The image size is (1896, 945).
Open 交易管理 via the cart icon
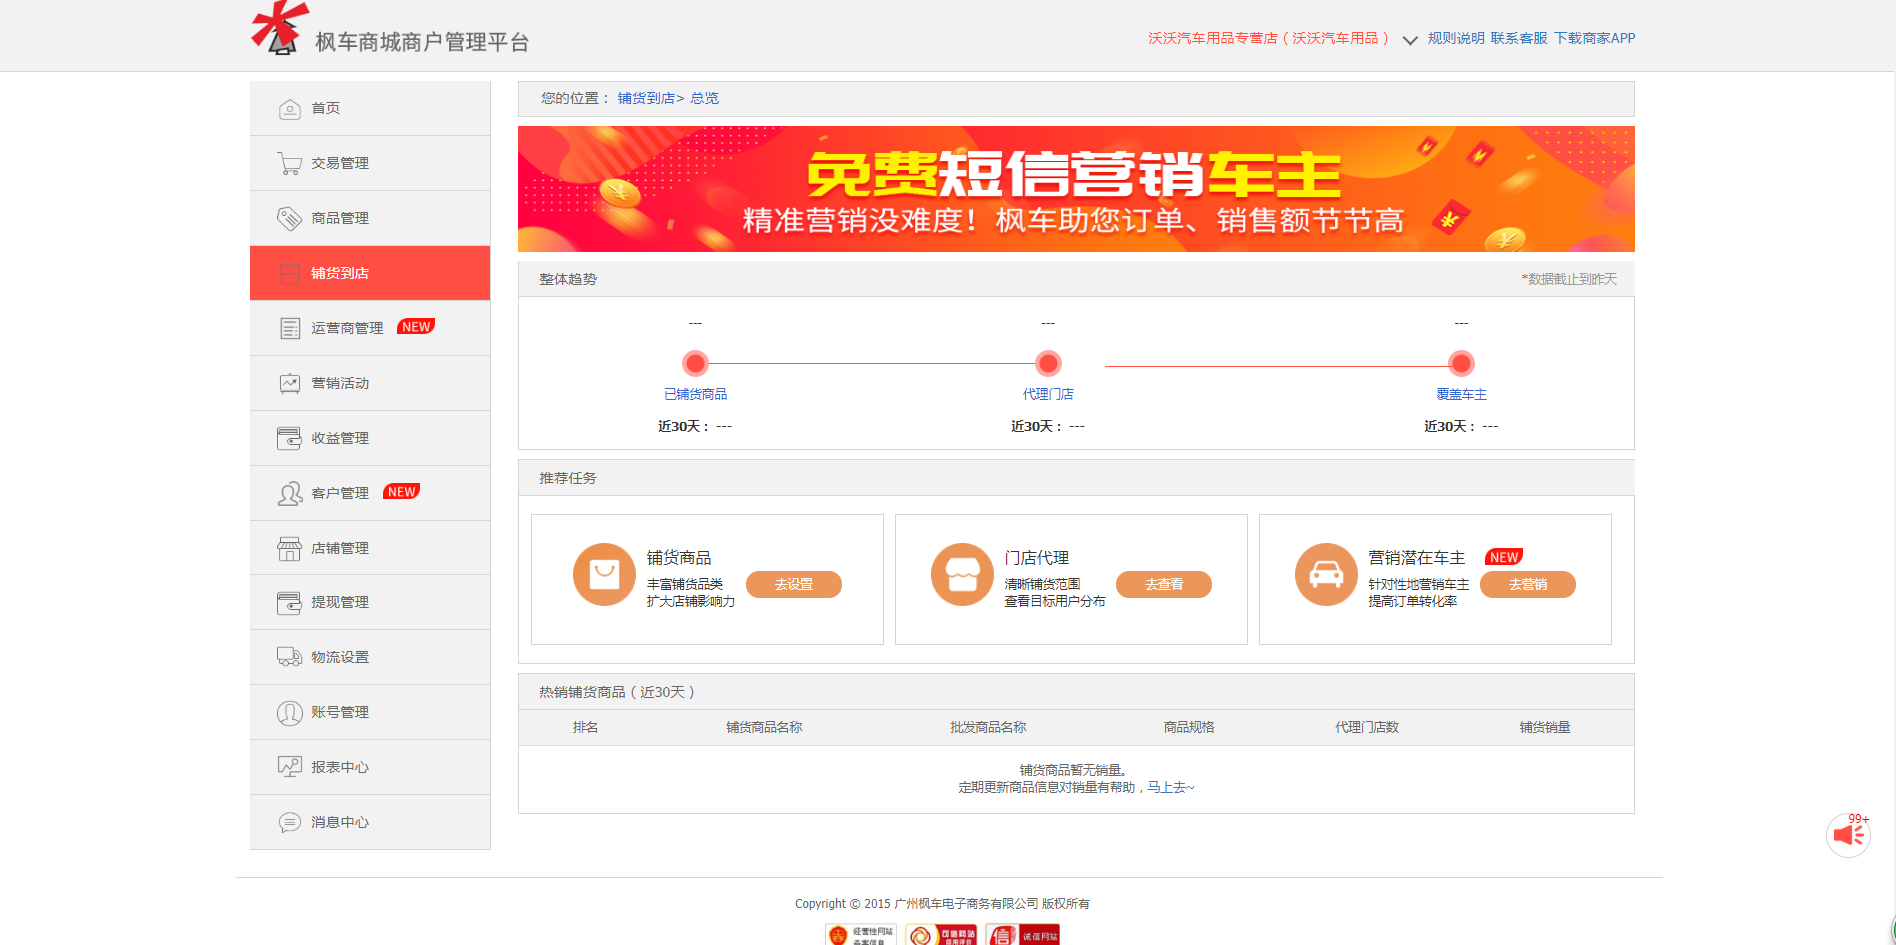(x=290, y=162)
